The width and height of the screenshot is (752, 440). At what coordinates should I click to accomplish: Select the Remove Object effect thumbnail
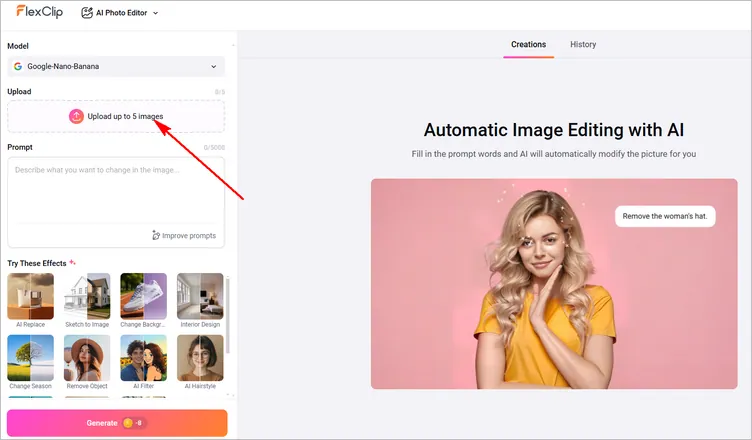tap(87, 358)
